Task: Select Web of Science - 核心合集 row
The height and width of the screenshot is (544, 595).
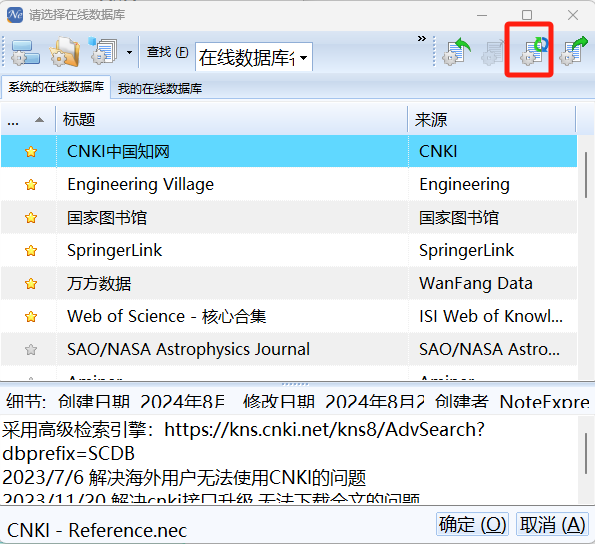Action: 166,316
